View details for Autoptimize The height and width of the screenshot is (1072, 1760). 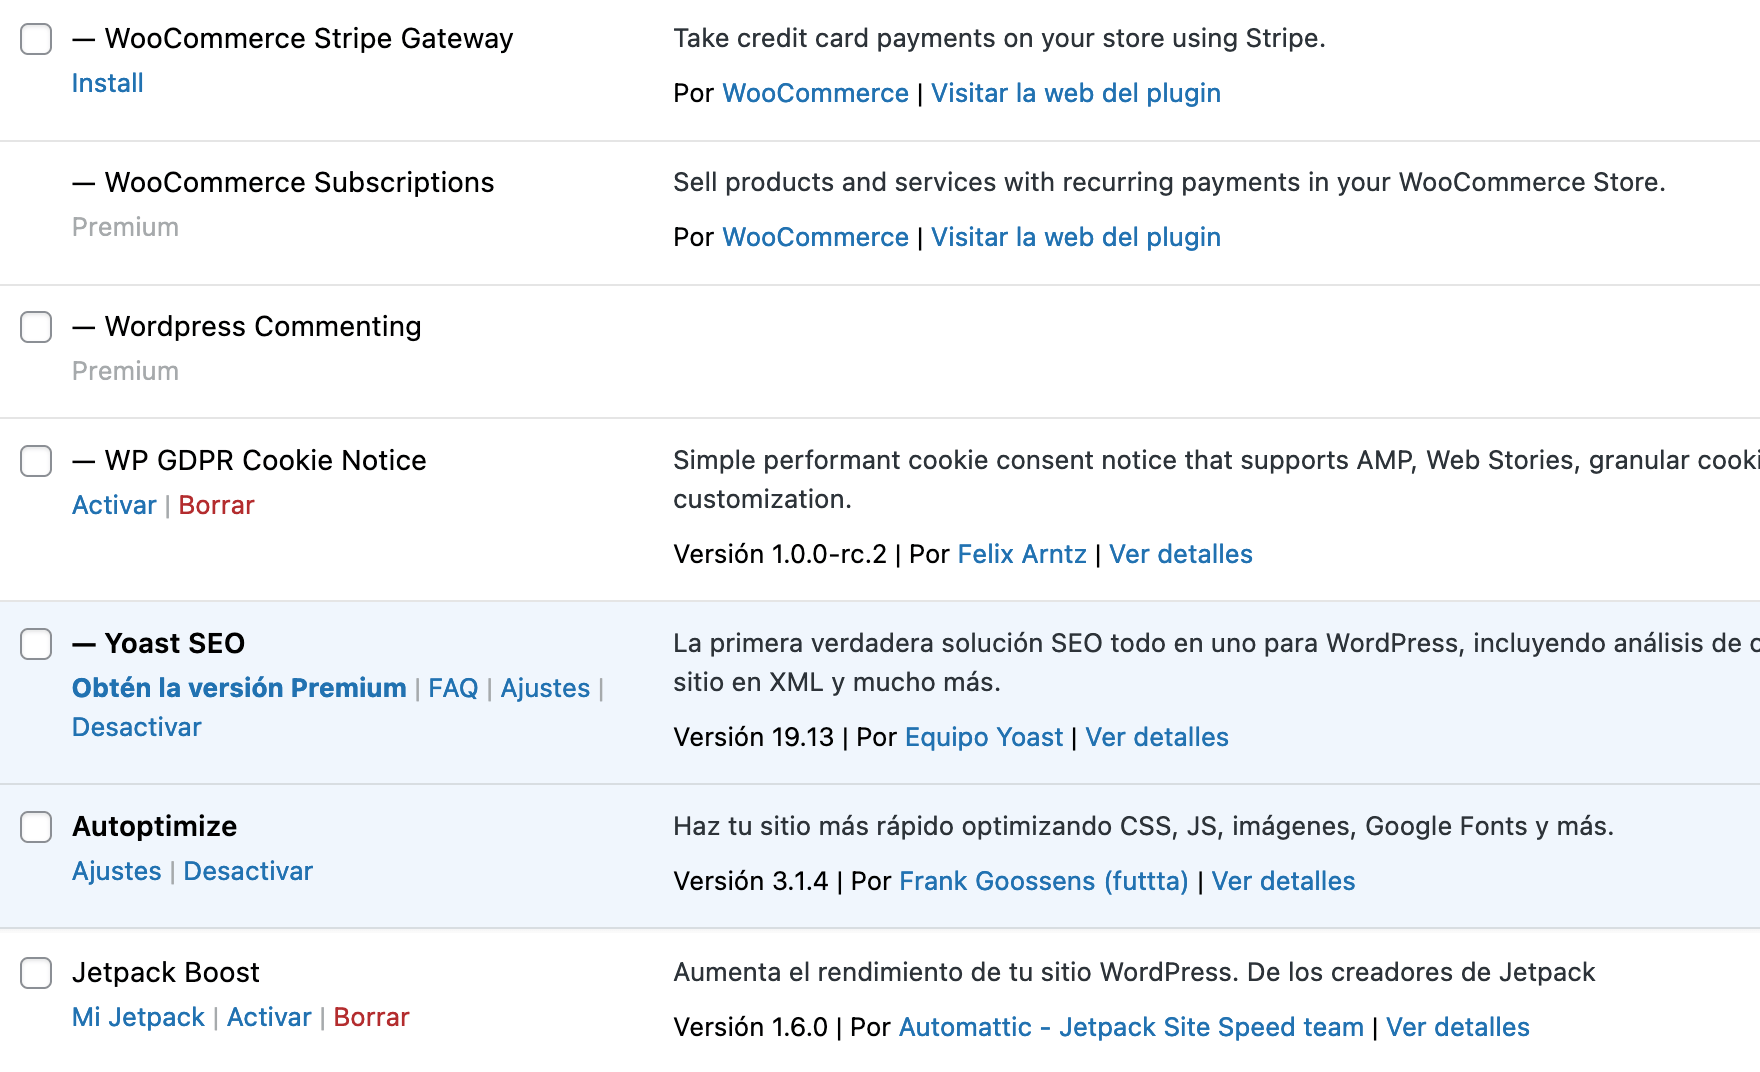tap(1284, 881)
